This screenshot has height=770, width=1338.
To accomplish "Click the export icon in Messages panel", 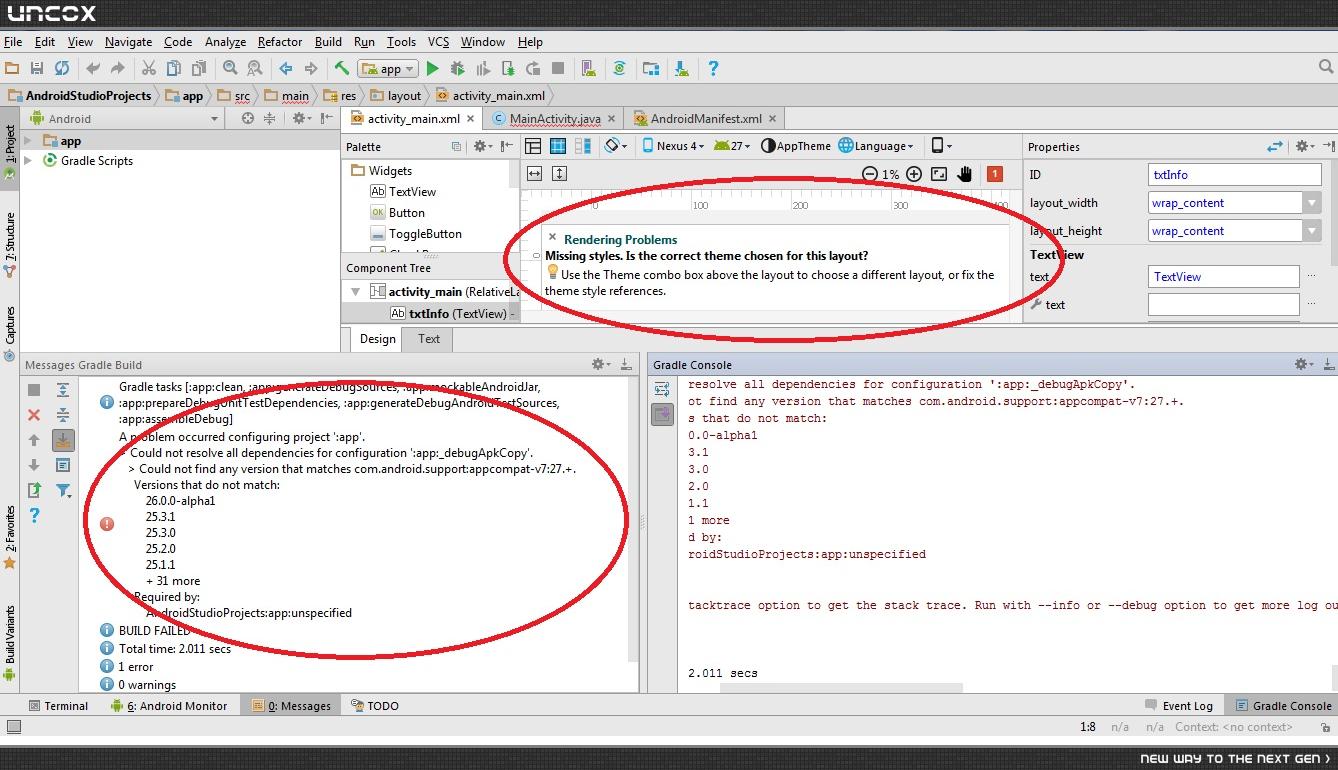I will point(34,490).
